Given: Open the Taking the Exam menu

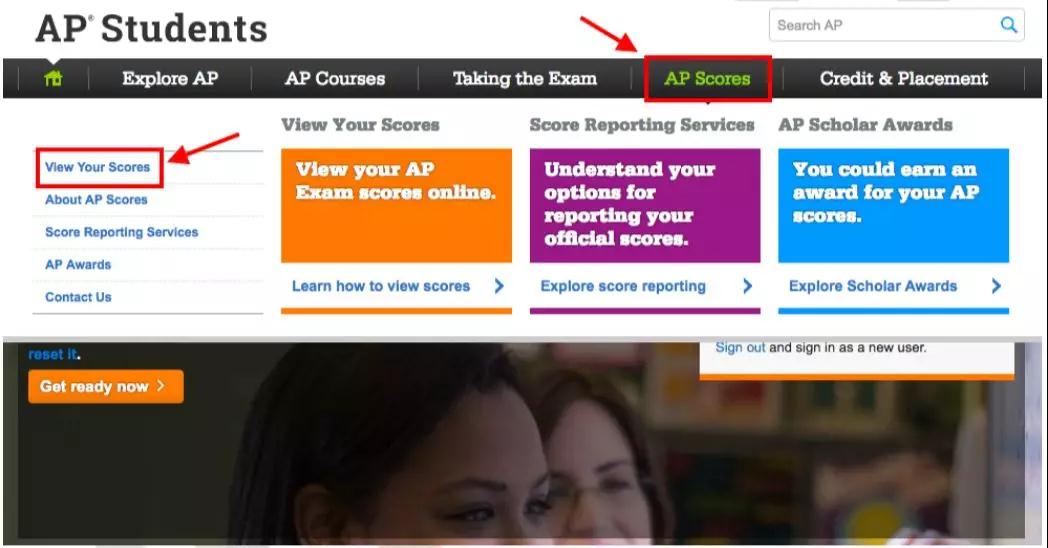Looking at the screenshot, I should coord(525,78).
